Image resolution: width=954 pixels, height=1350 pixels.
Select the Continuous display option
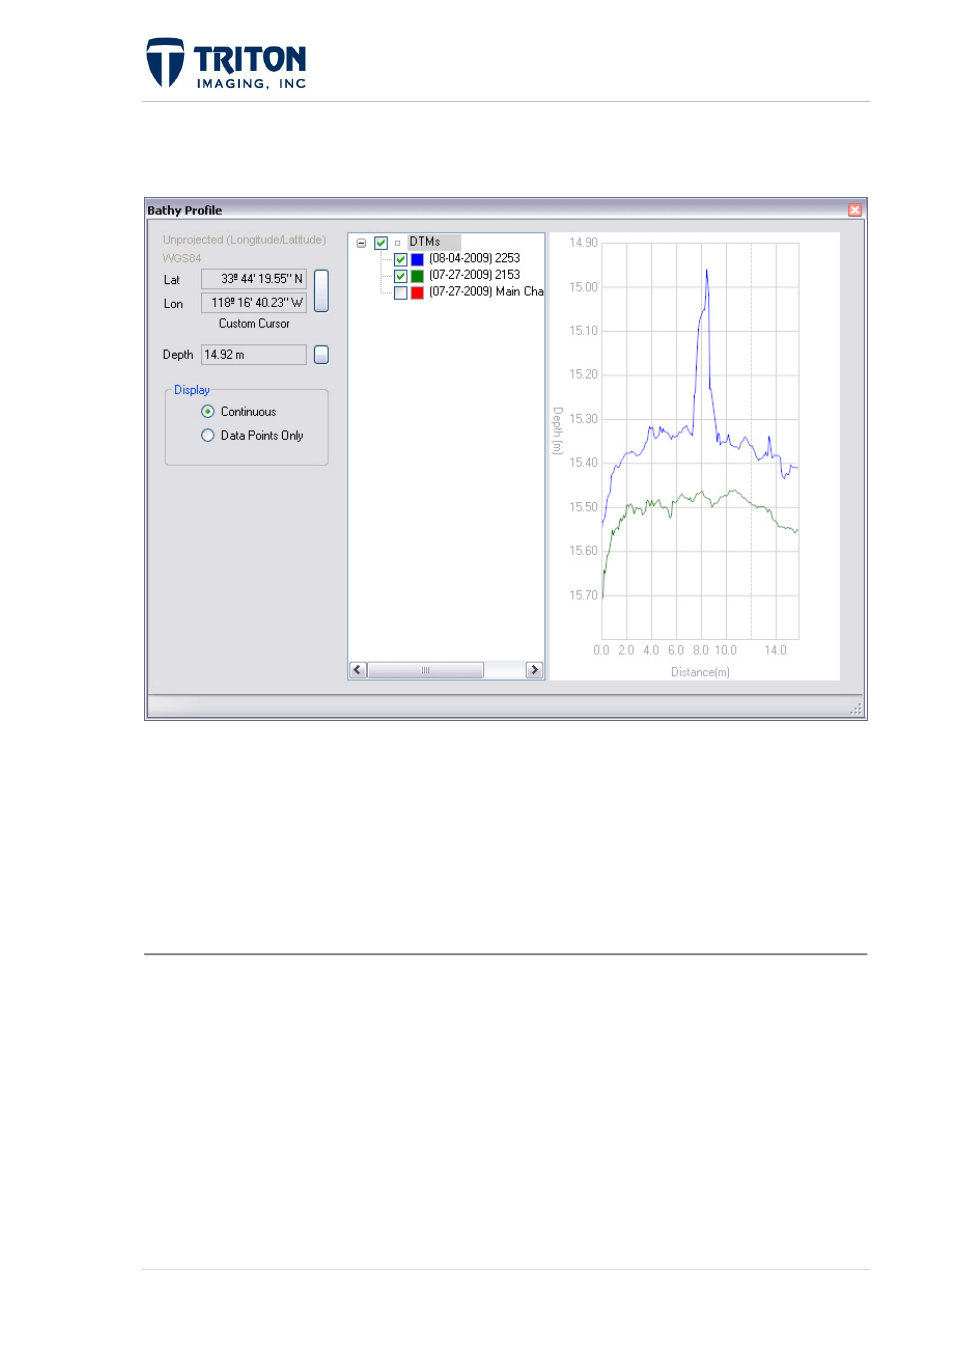pos(208,412)
